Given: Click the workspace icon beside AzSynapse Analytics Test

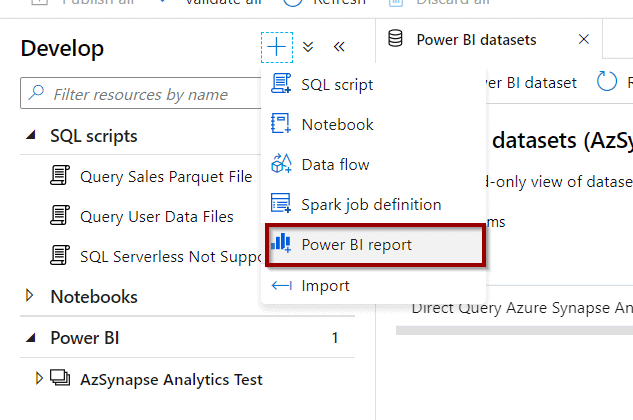Looking at the screenshot, I should (x=60, y=378).
